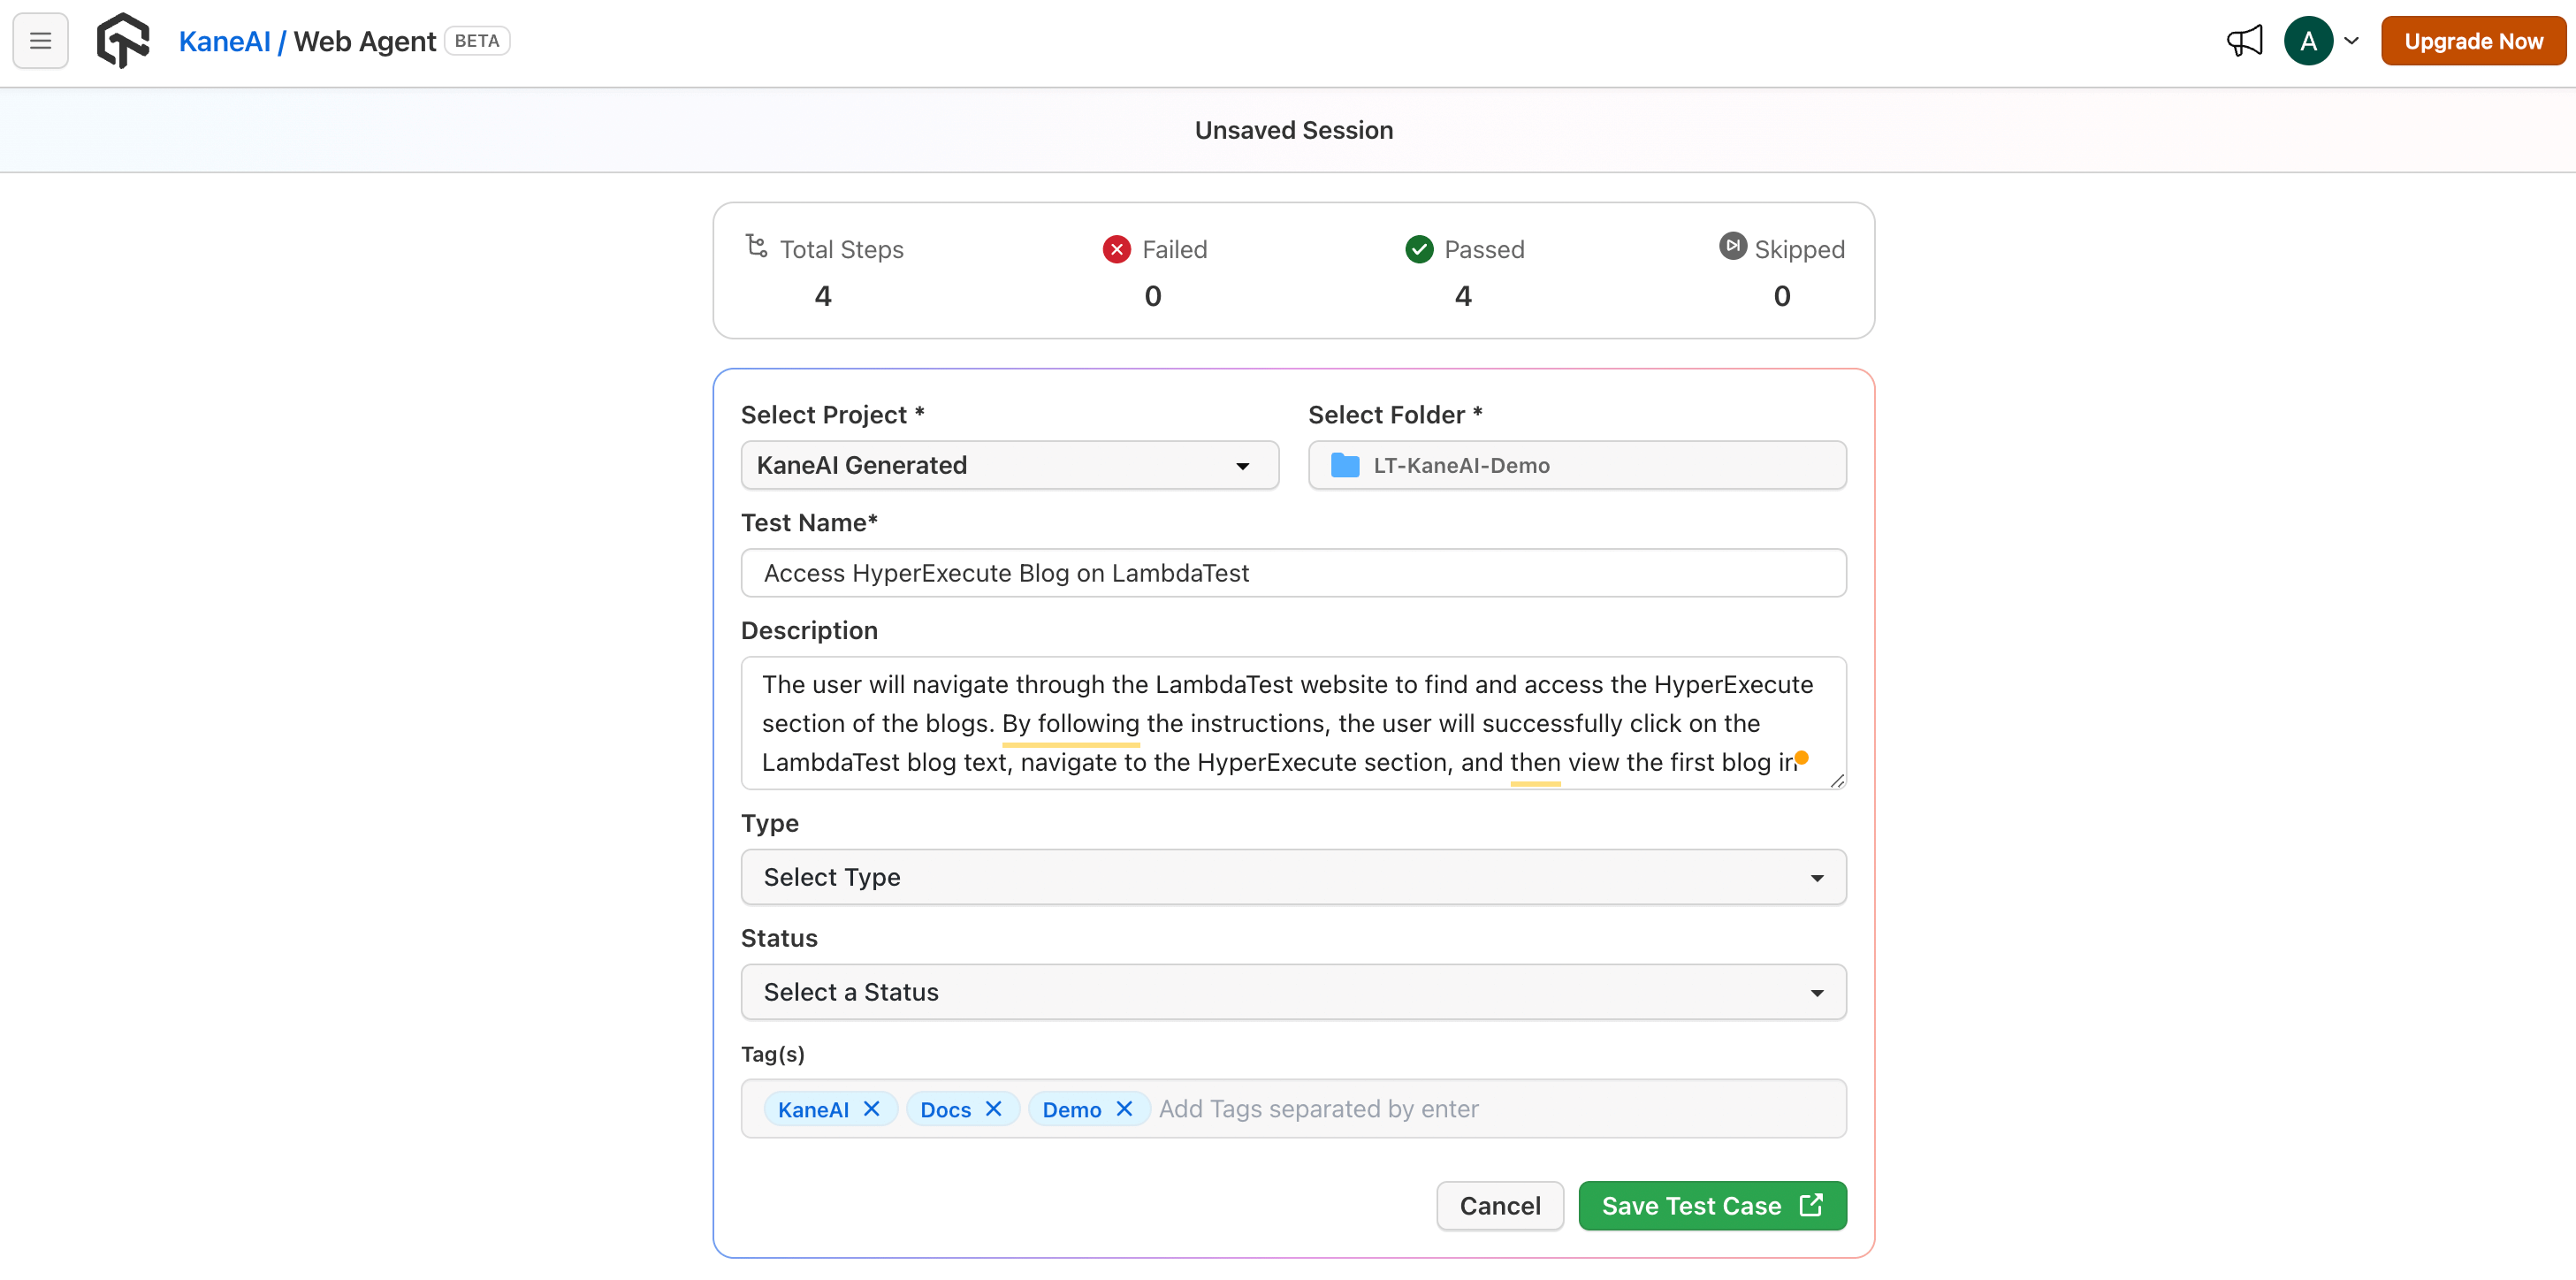Open the announcements megaphone icon
The height and width of the screenshot is (1280, 2576).
coord(2244,41)
